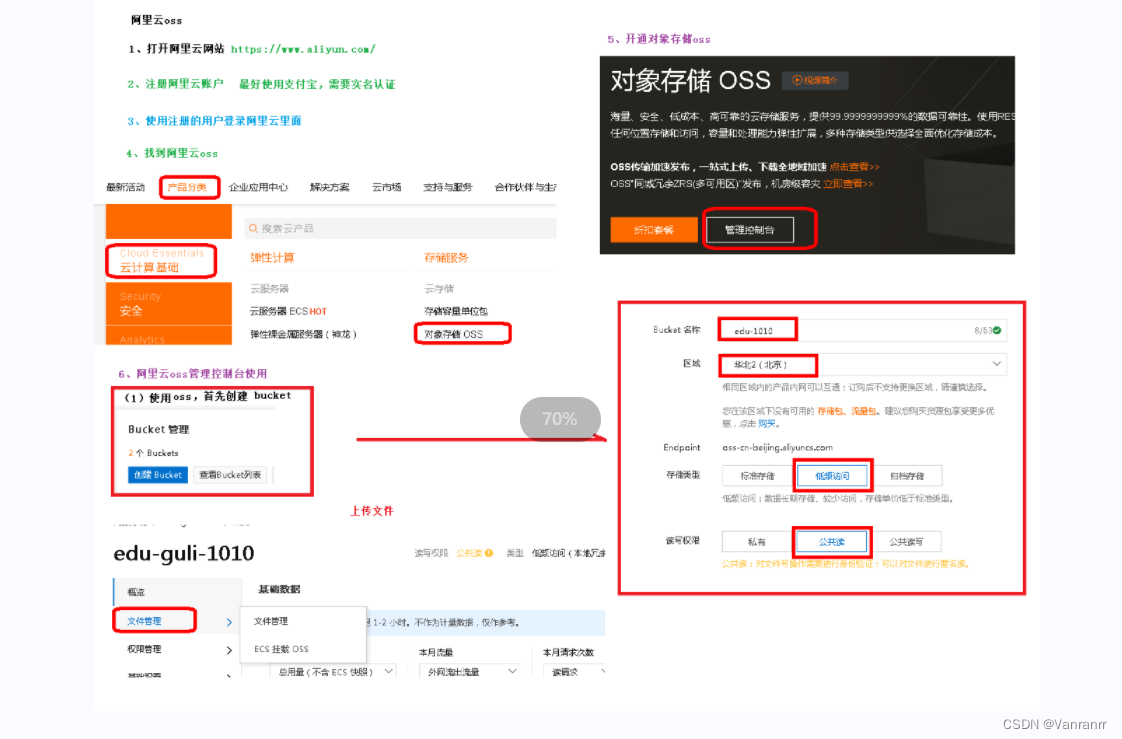
Task: Open the 总用量（不含 ECS 快照）dropdown
Action: [x=333, y=672]
